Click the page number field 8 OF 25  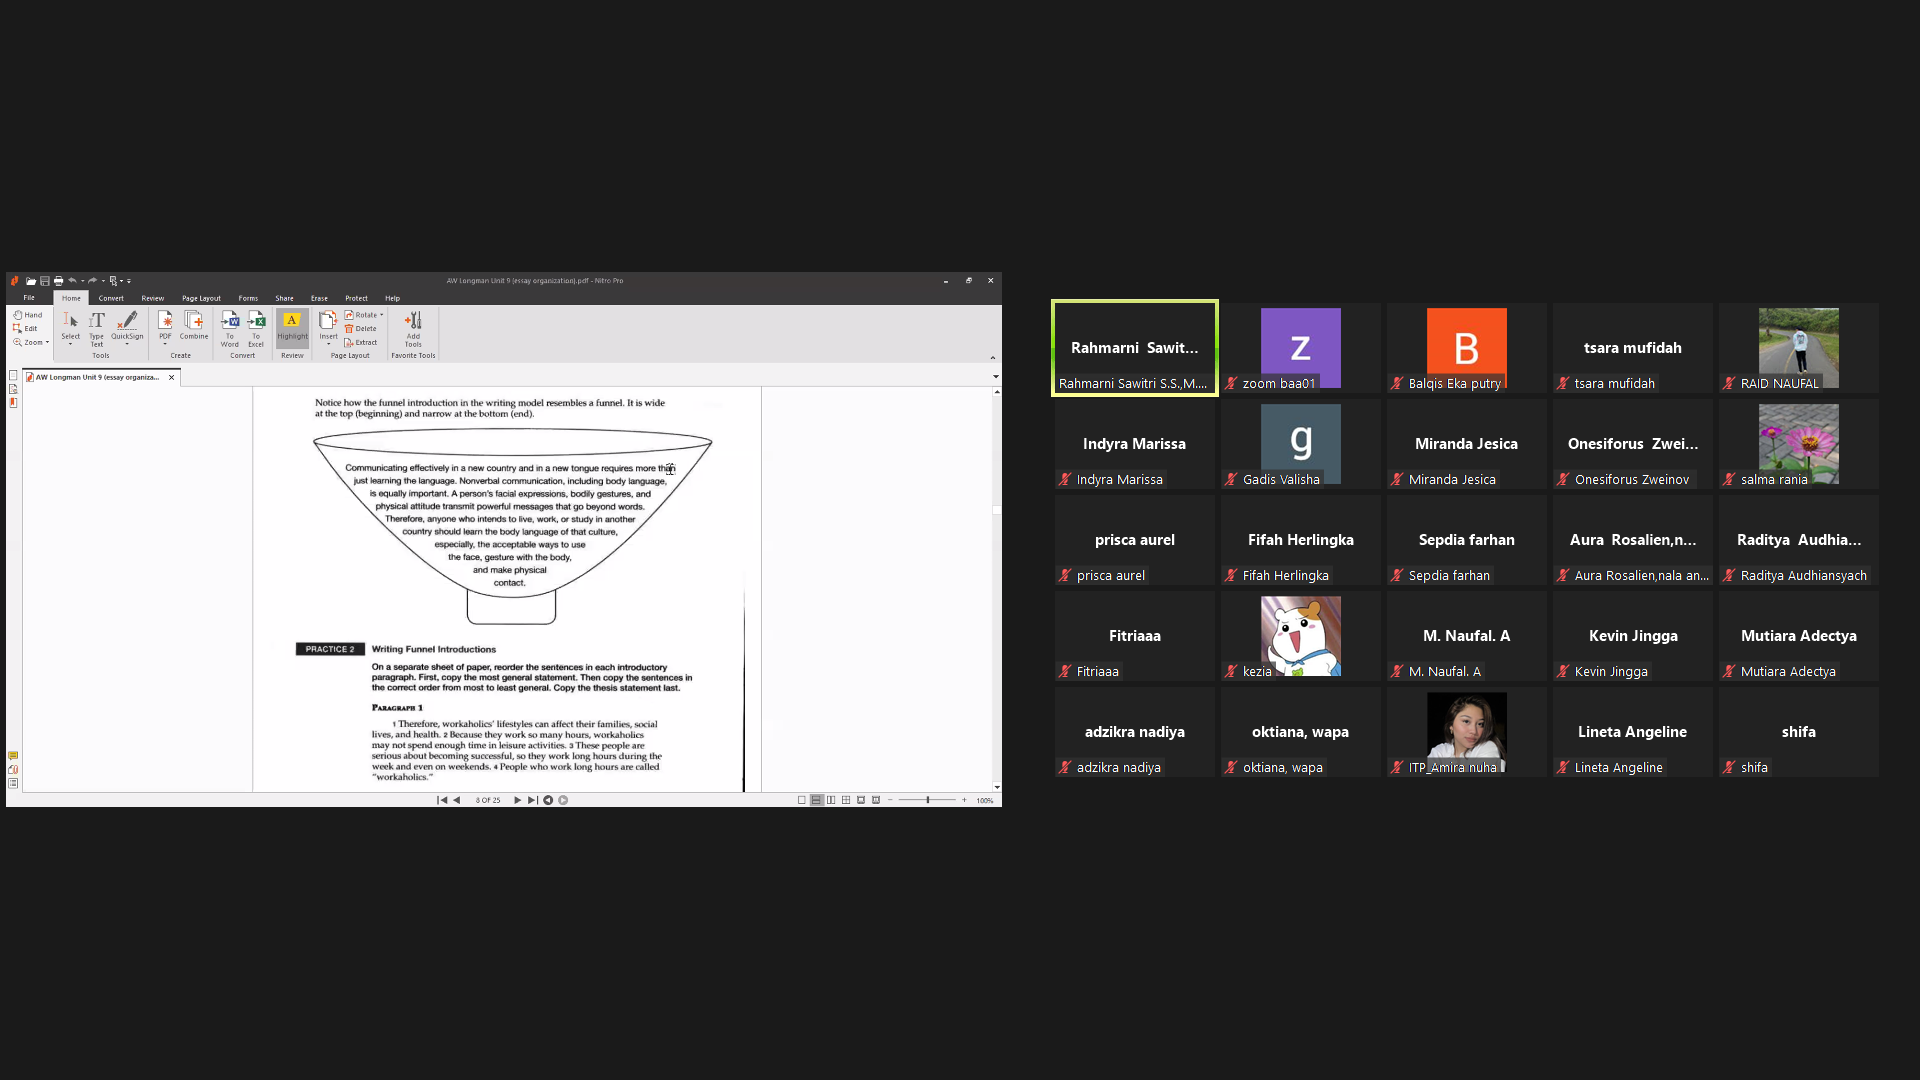point(488,800)
